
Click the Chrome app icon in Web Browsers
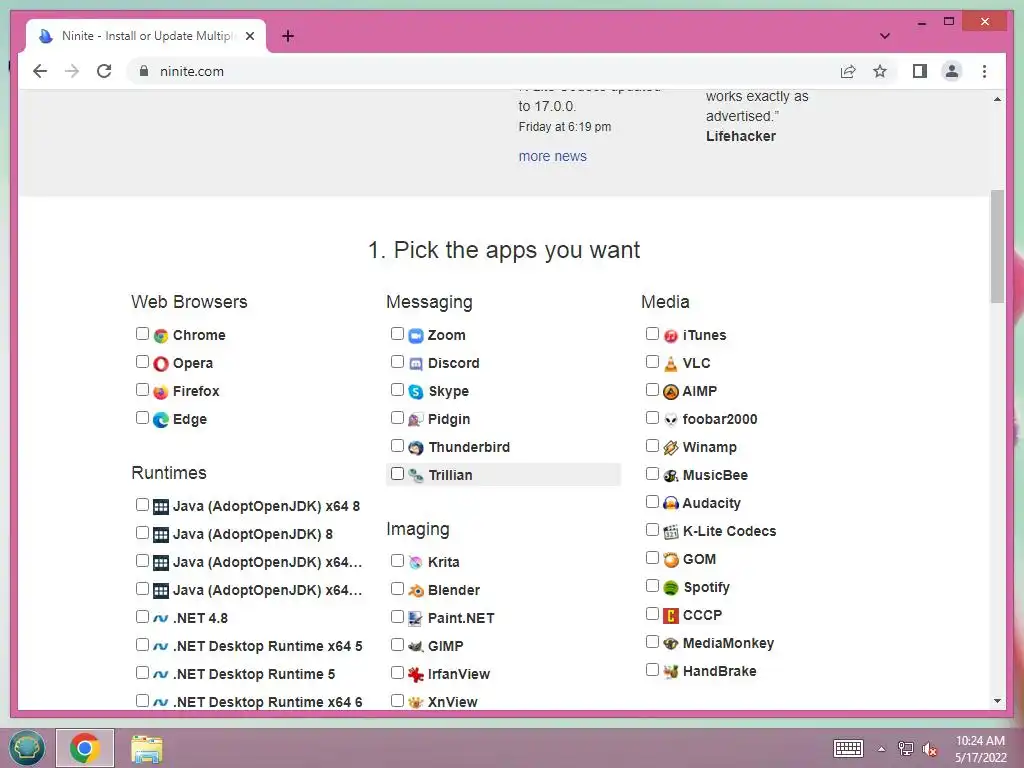click(x=161, y=336)
